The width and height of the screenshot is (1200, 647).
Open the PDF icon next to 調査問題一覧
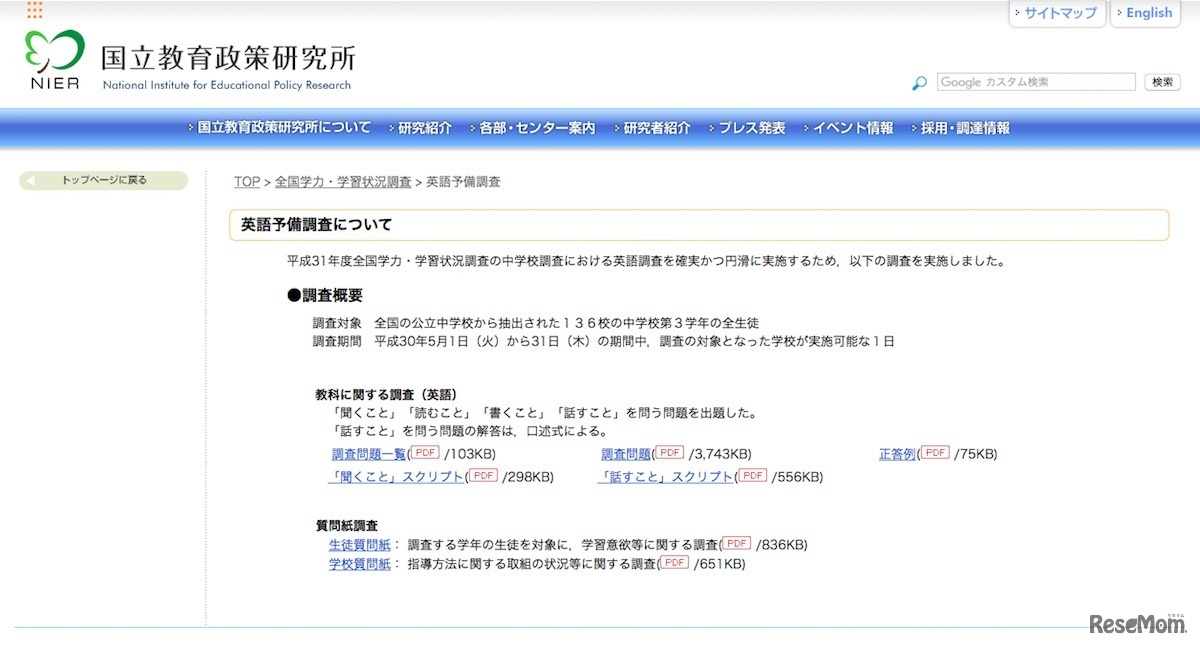(424, 452)
